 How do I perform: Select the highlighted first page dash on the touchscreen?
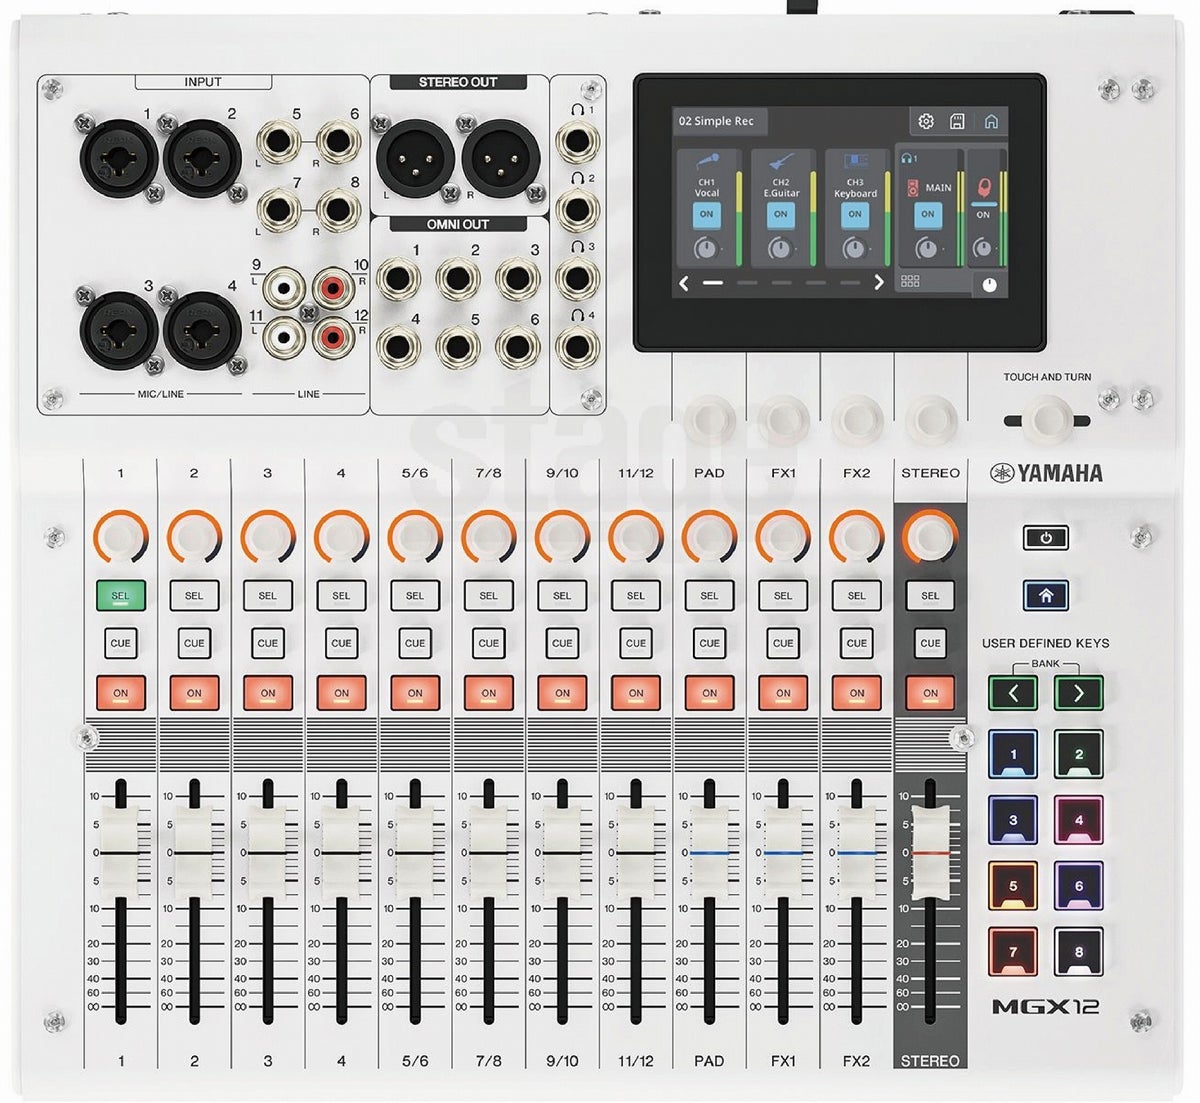(x=713, y=283)
